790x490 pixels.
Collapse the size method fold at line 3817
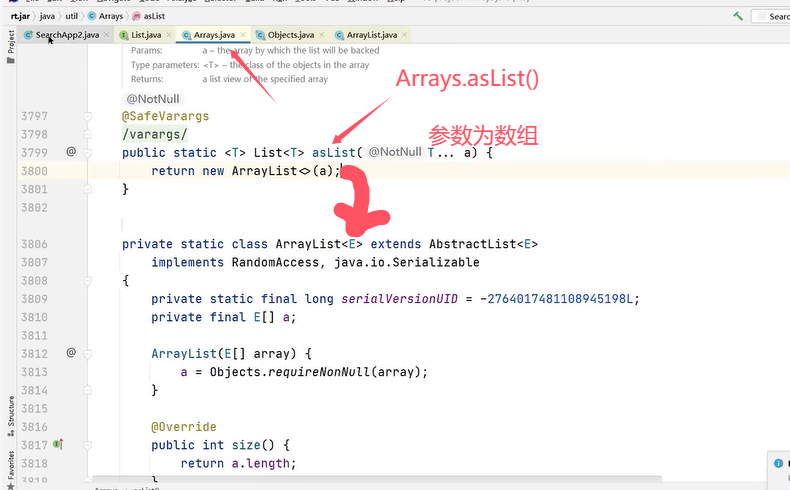[87, 445]
